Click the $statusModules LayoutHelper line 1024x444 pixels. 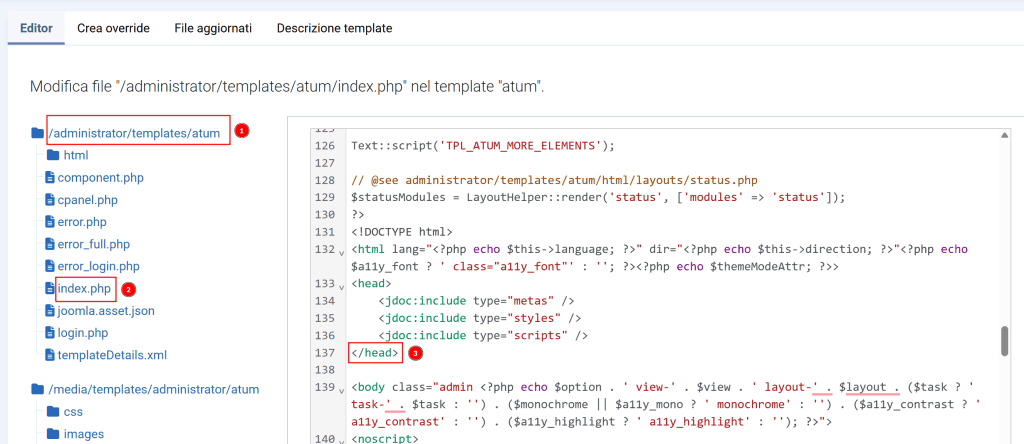598,197
